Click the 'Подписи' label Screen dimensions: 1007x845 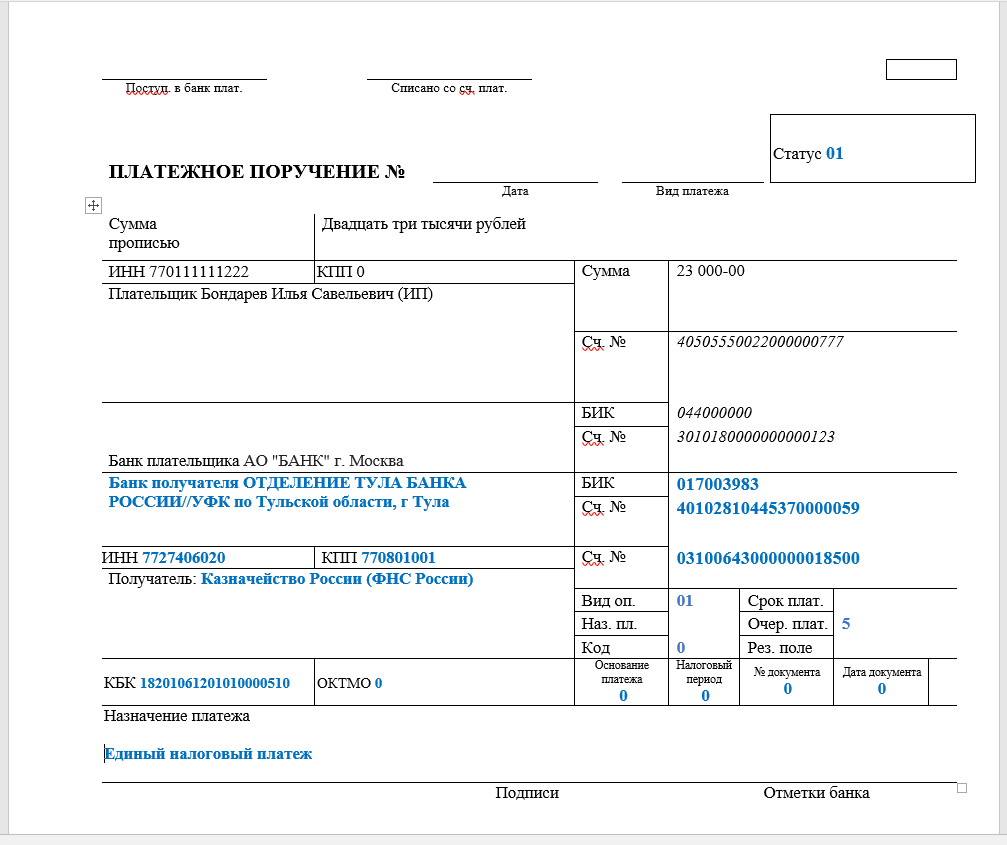point(527,793)
